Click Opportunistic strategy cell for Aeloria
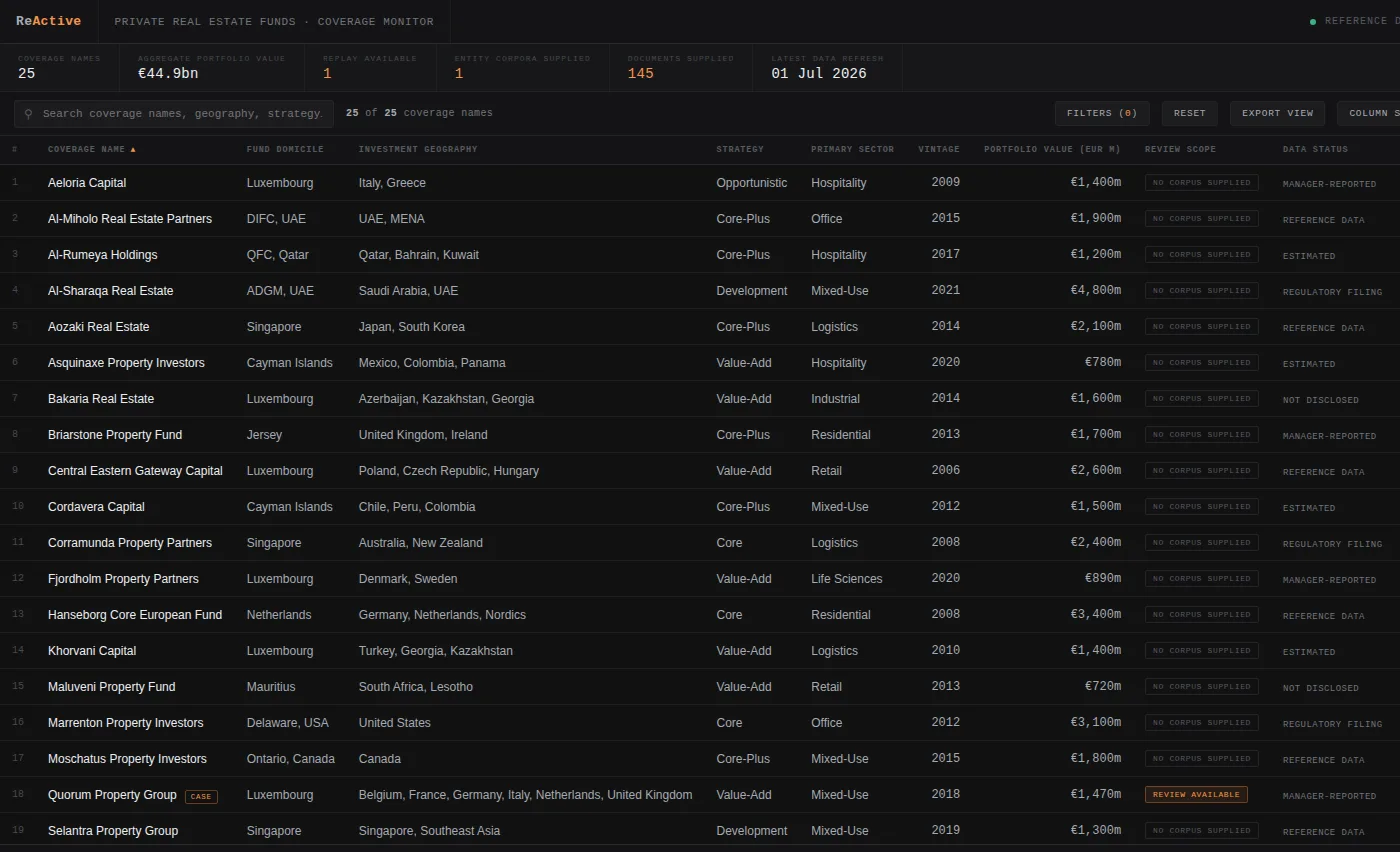 coord(751,183)
